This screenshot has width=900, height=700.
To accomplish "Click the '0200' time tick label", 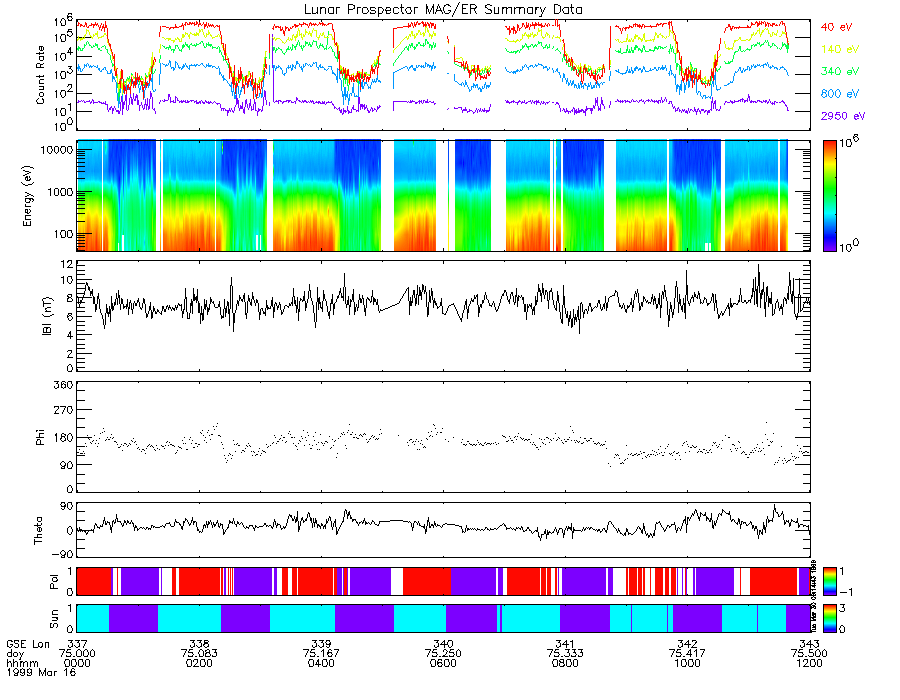I will click(199, 663).
